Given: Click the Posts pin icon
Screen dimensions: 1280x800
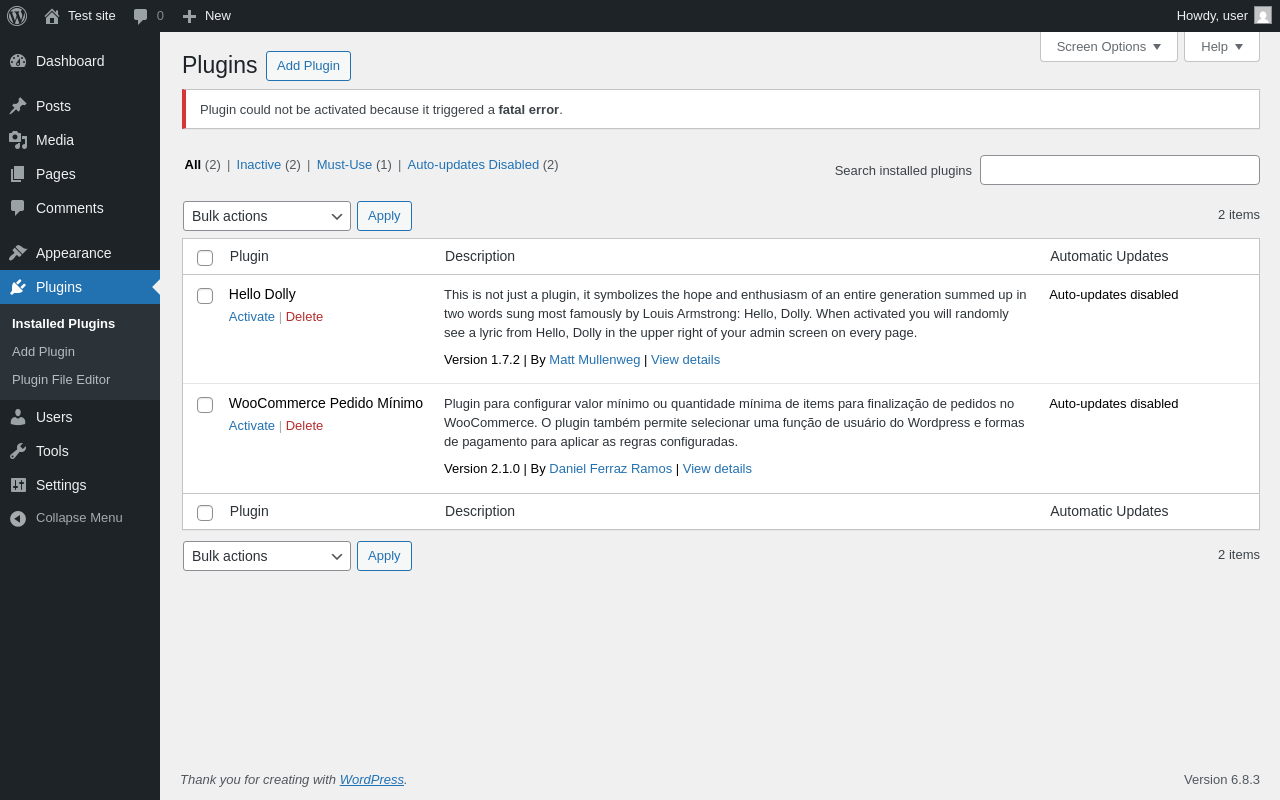Looking at the screenshot, I should (x=18, y=106).
